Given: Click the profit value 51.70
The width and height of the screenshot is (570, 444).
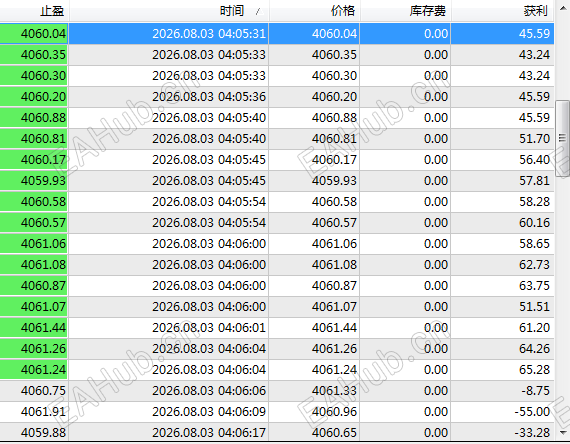Looking at the screenshot, I should click(x=534, y=139).
